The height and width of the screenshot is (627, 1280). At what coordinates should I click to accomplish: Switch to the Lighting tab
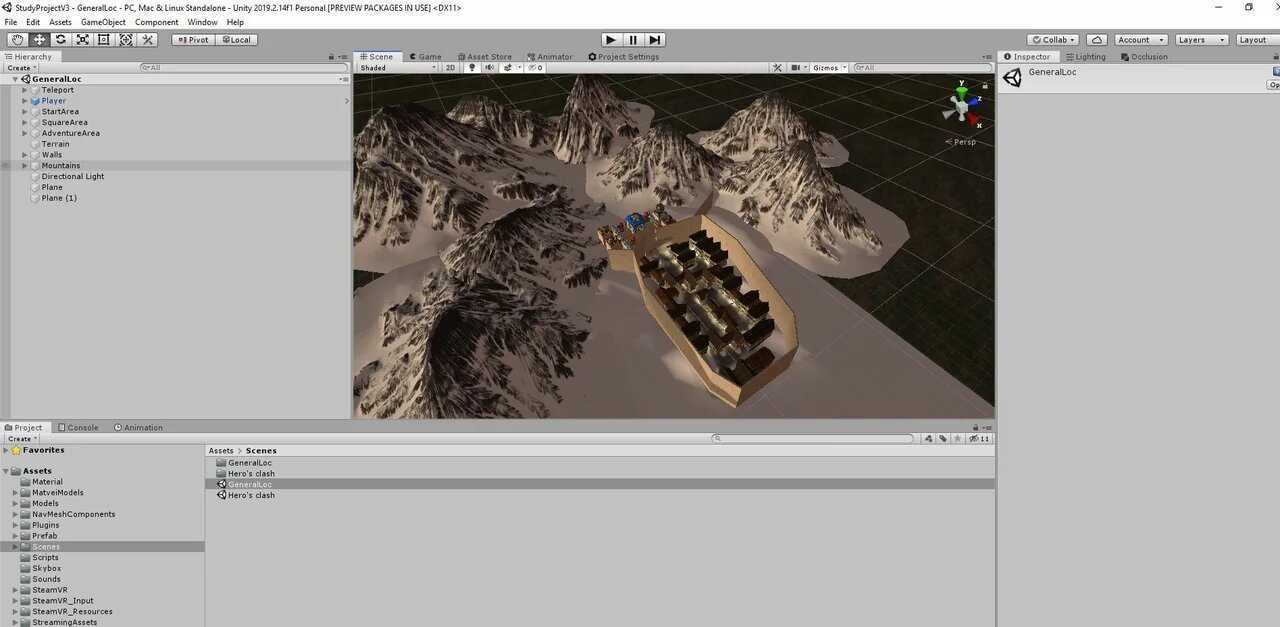pyautogui.click(x=1086, y=57)
